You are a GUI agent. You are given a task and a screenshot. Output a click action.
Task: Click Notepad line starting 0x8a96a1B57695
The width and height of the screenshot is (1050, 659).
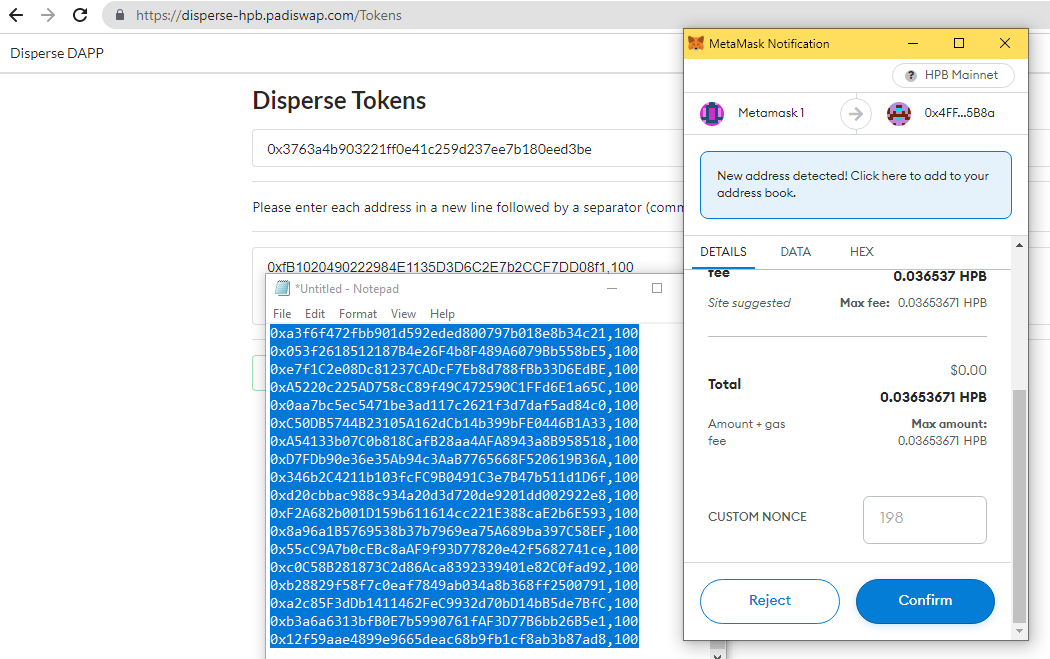pyautogui.click(x=455, y=531)
